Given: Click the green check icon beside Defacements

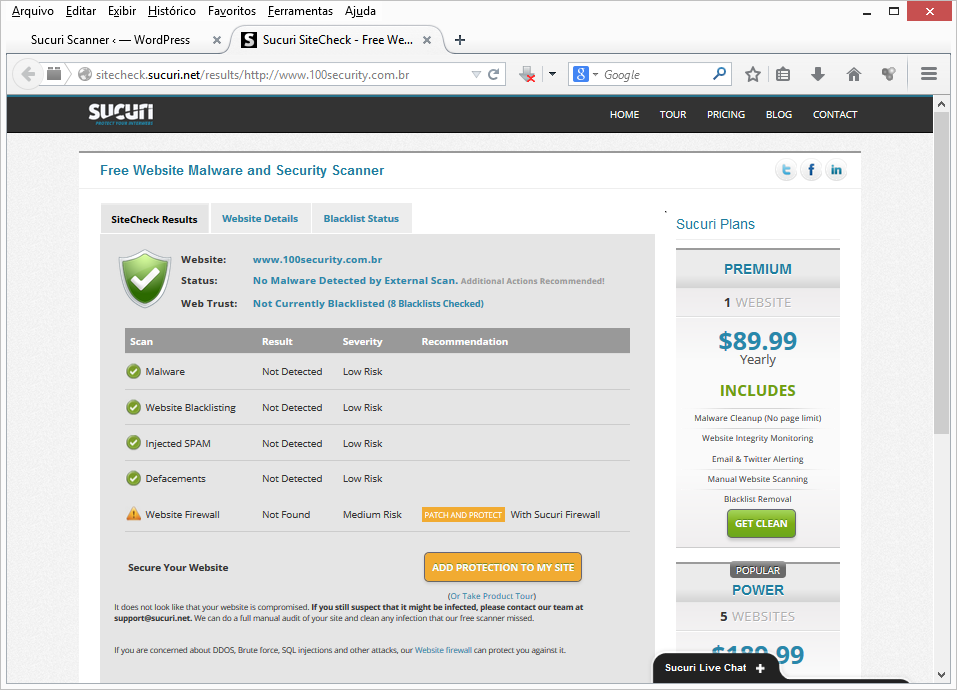Looking at the screenshot, I should coord(133,478).
